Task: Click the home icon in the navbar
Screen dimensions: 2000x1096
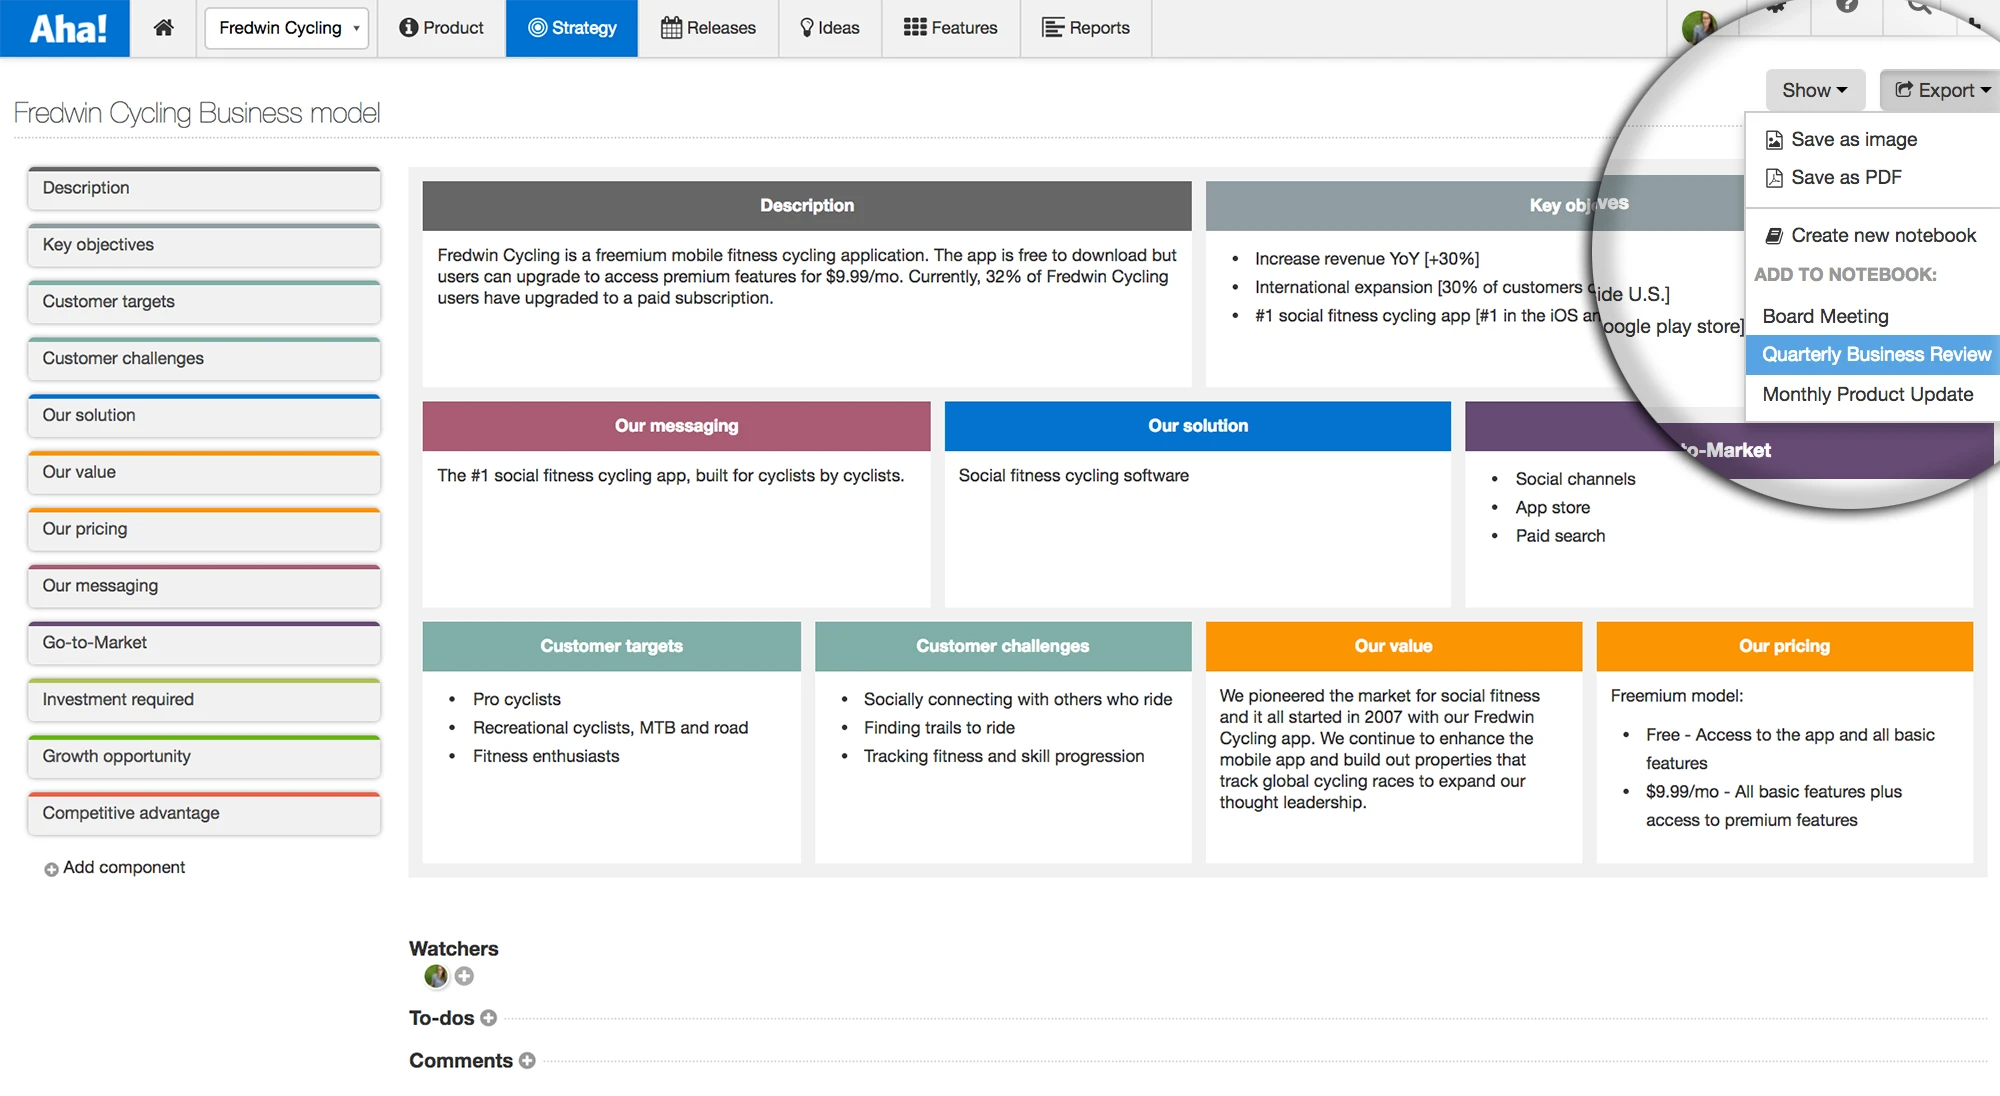Action: pos(163,28)
